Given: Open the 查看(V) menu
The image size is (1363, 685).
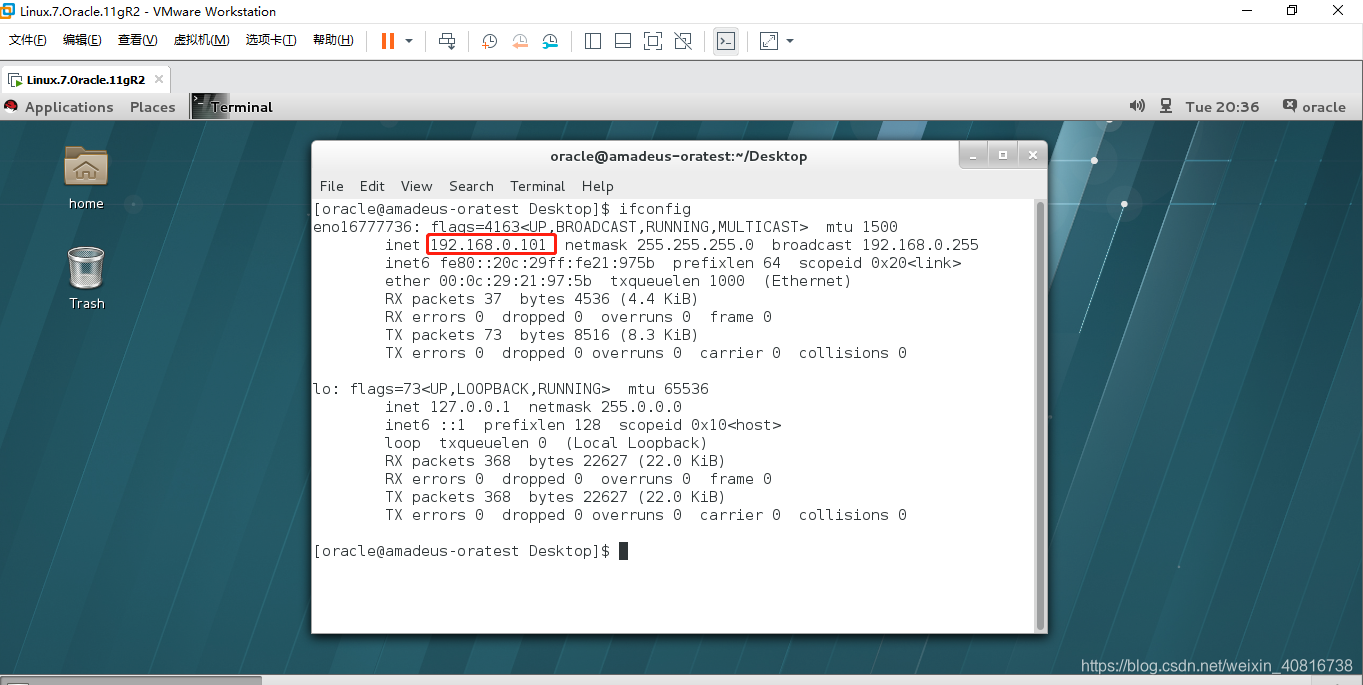Looking at the screenshot, I should click(138, 40).
